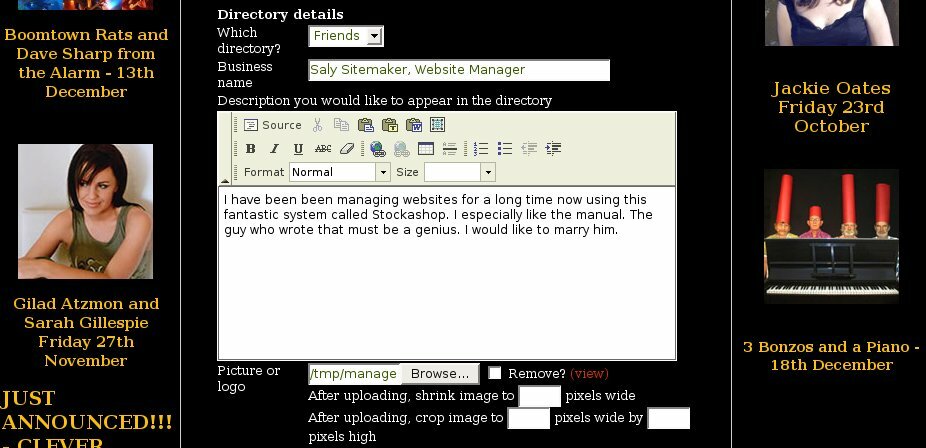The height and width of the screenshot is (448, 926).
Task: Click the Business name text field
Action: (x=459, y=70)
